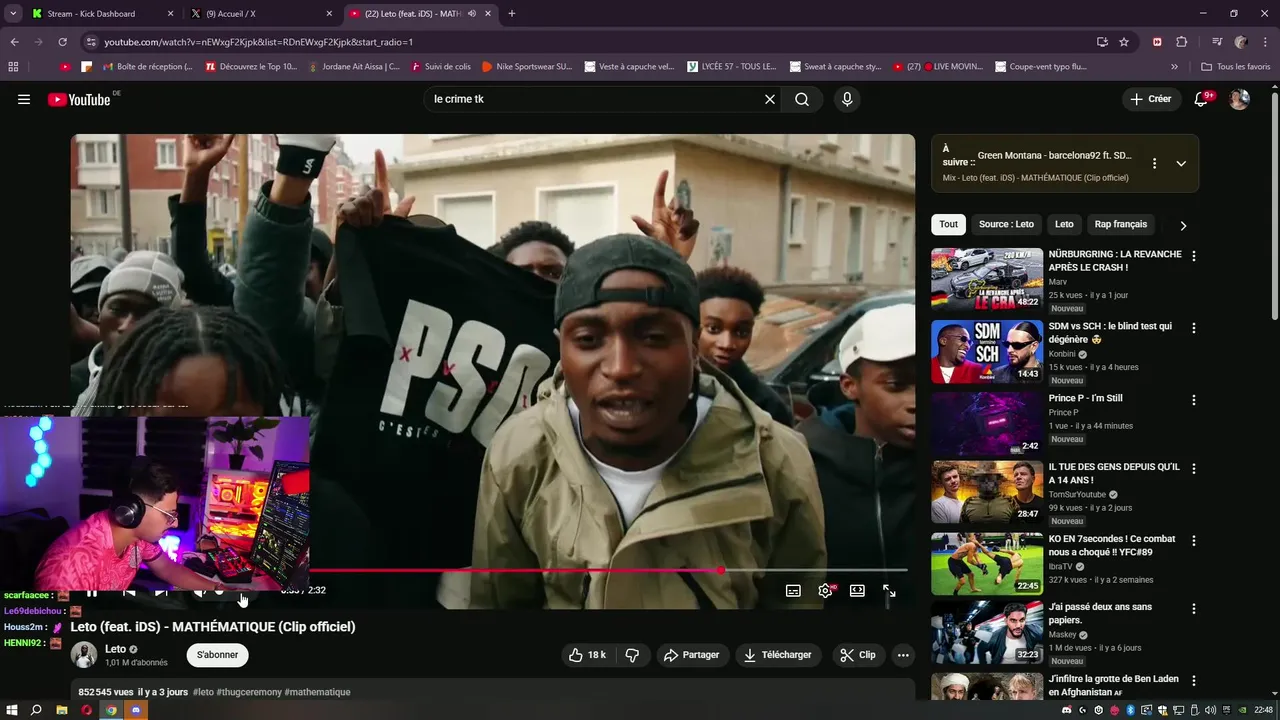Screen dimensions: 1280x720
Task: Reload the page
Action: click(62, 42)
